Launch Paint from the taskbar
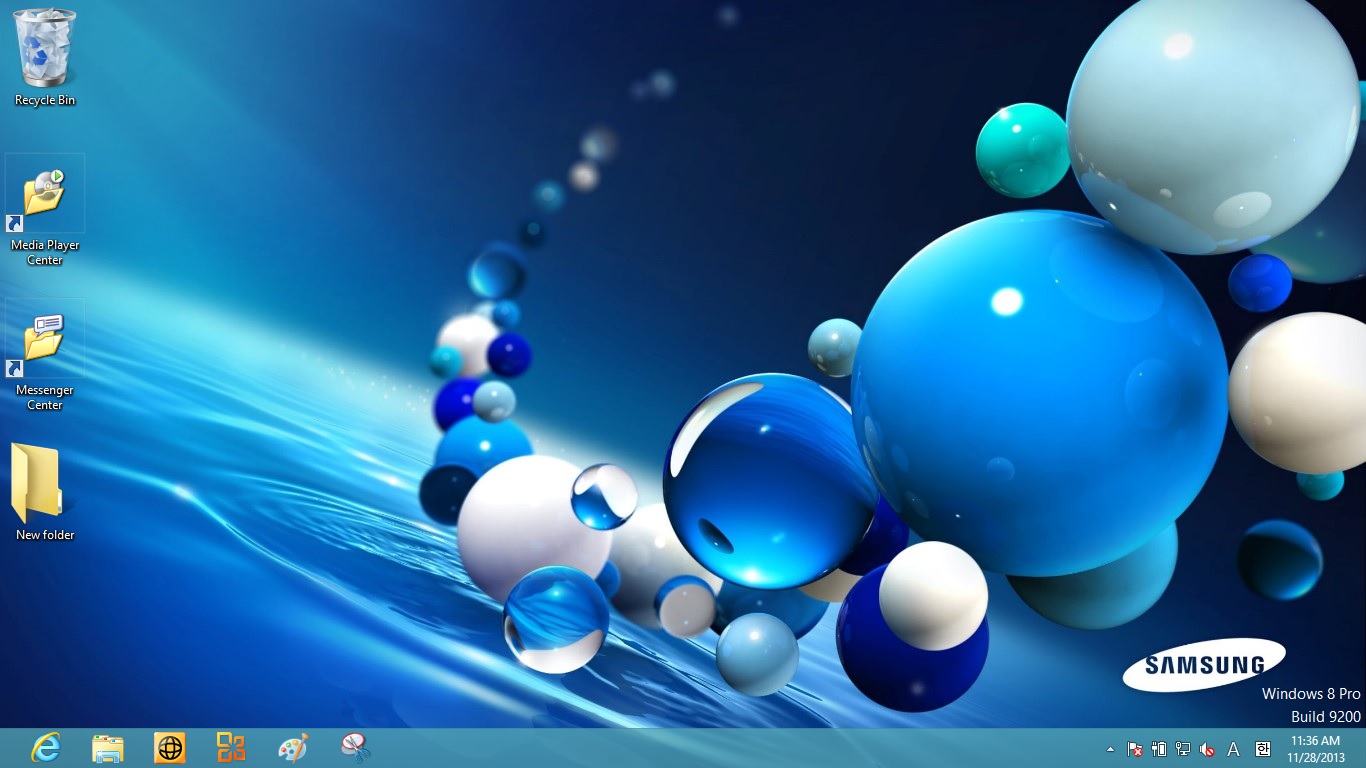This screenshot has height=768, width=1366. (x=293, y=748)
